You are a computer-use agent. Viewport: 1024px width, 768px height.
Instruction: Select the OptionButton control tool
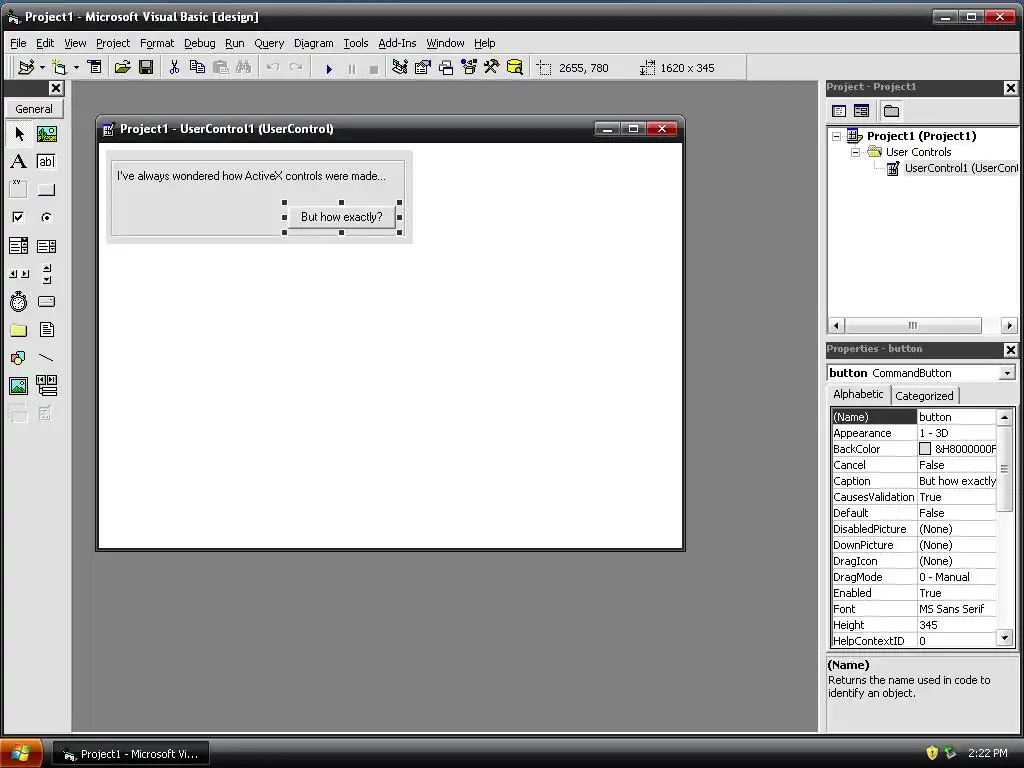click(x=46, y=217)
